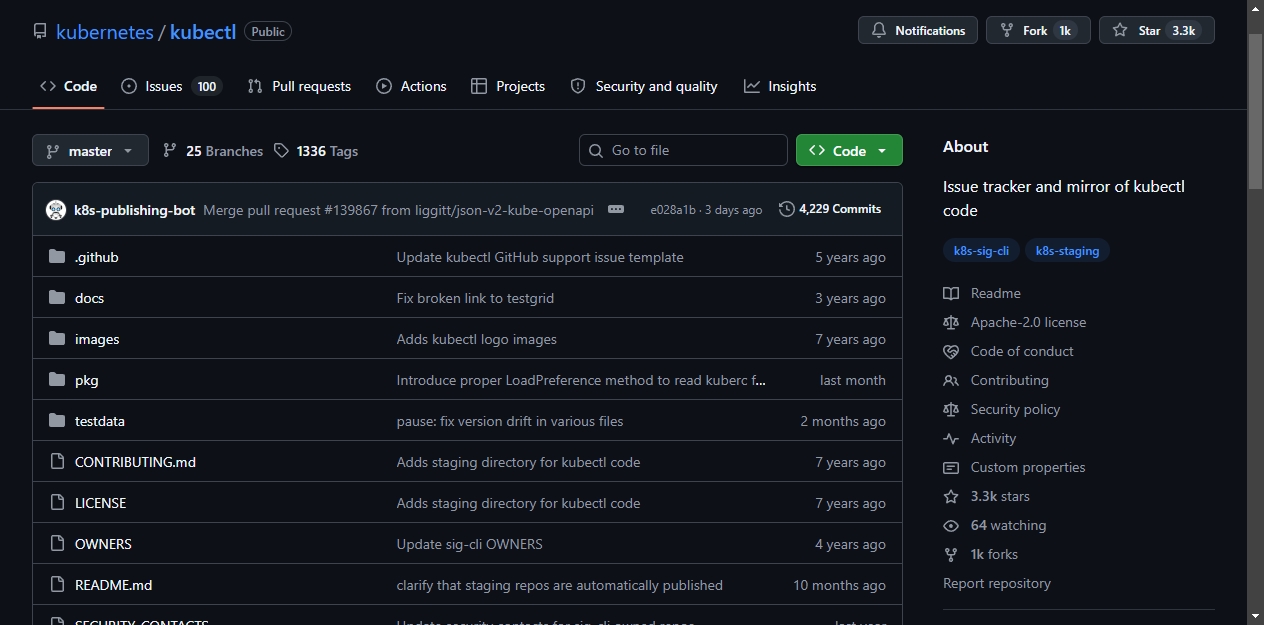The height and width of the screenshot is (625, 1264).
Task: Open commit 'Update sig-cli OWNERS'
Action: 470,544
